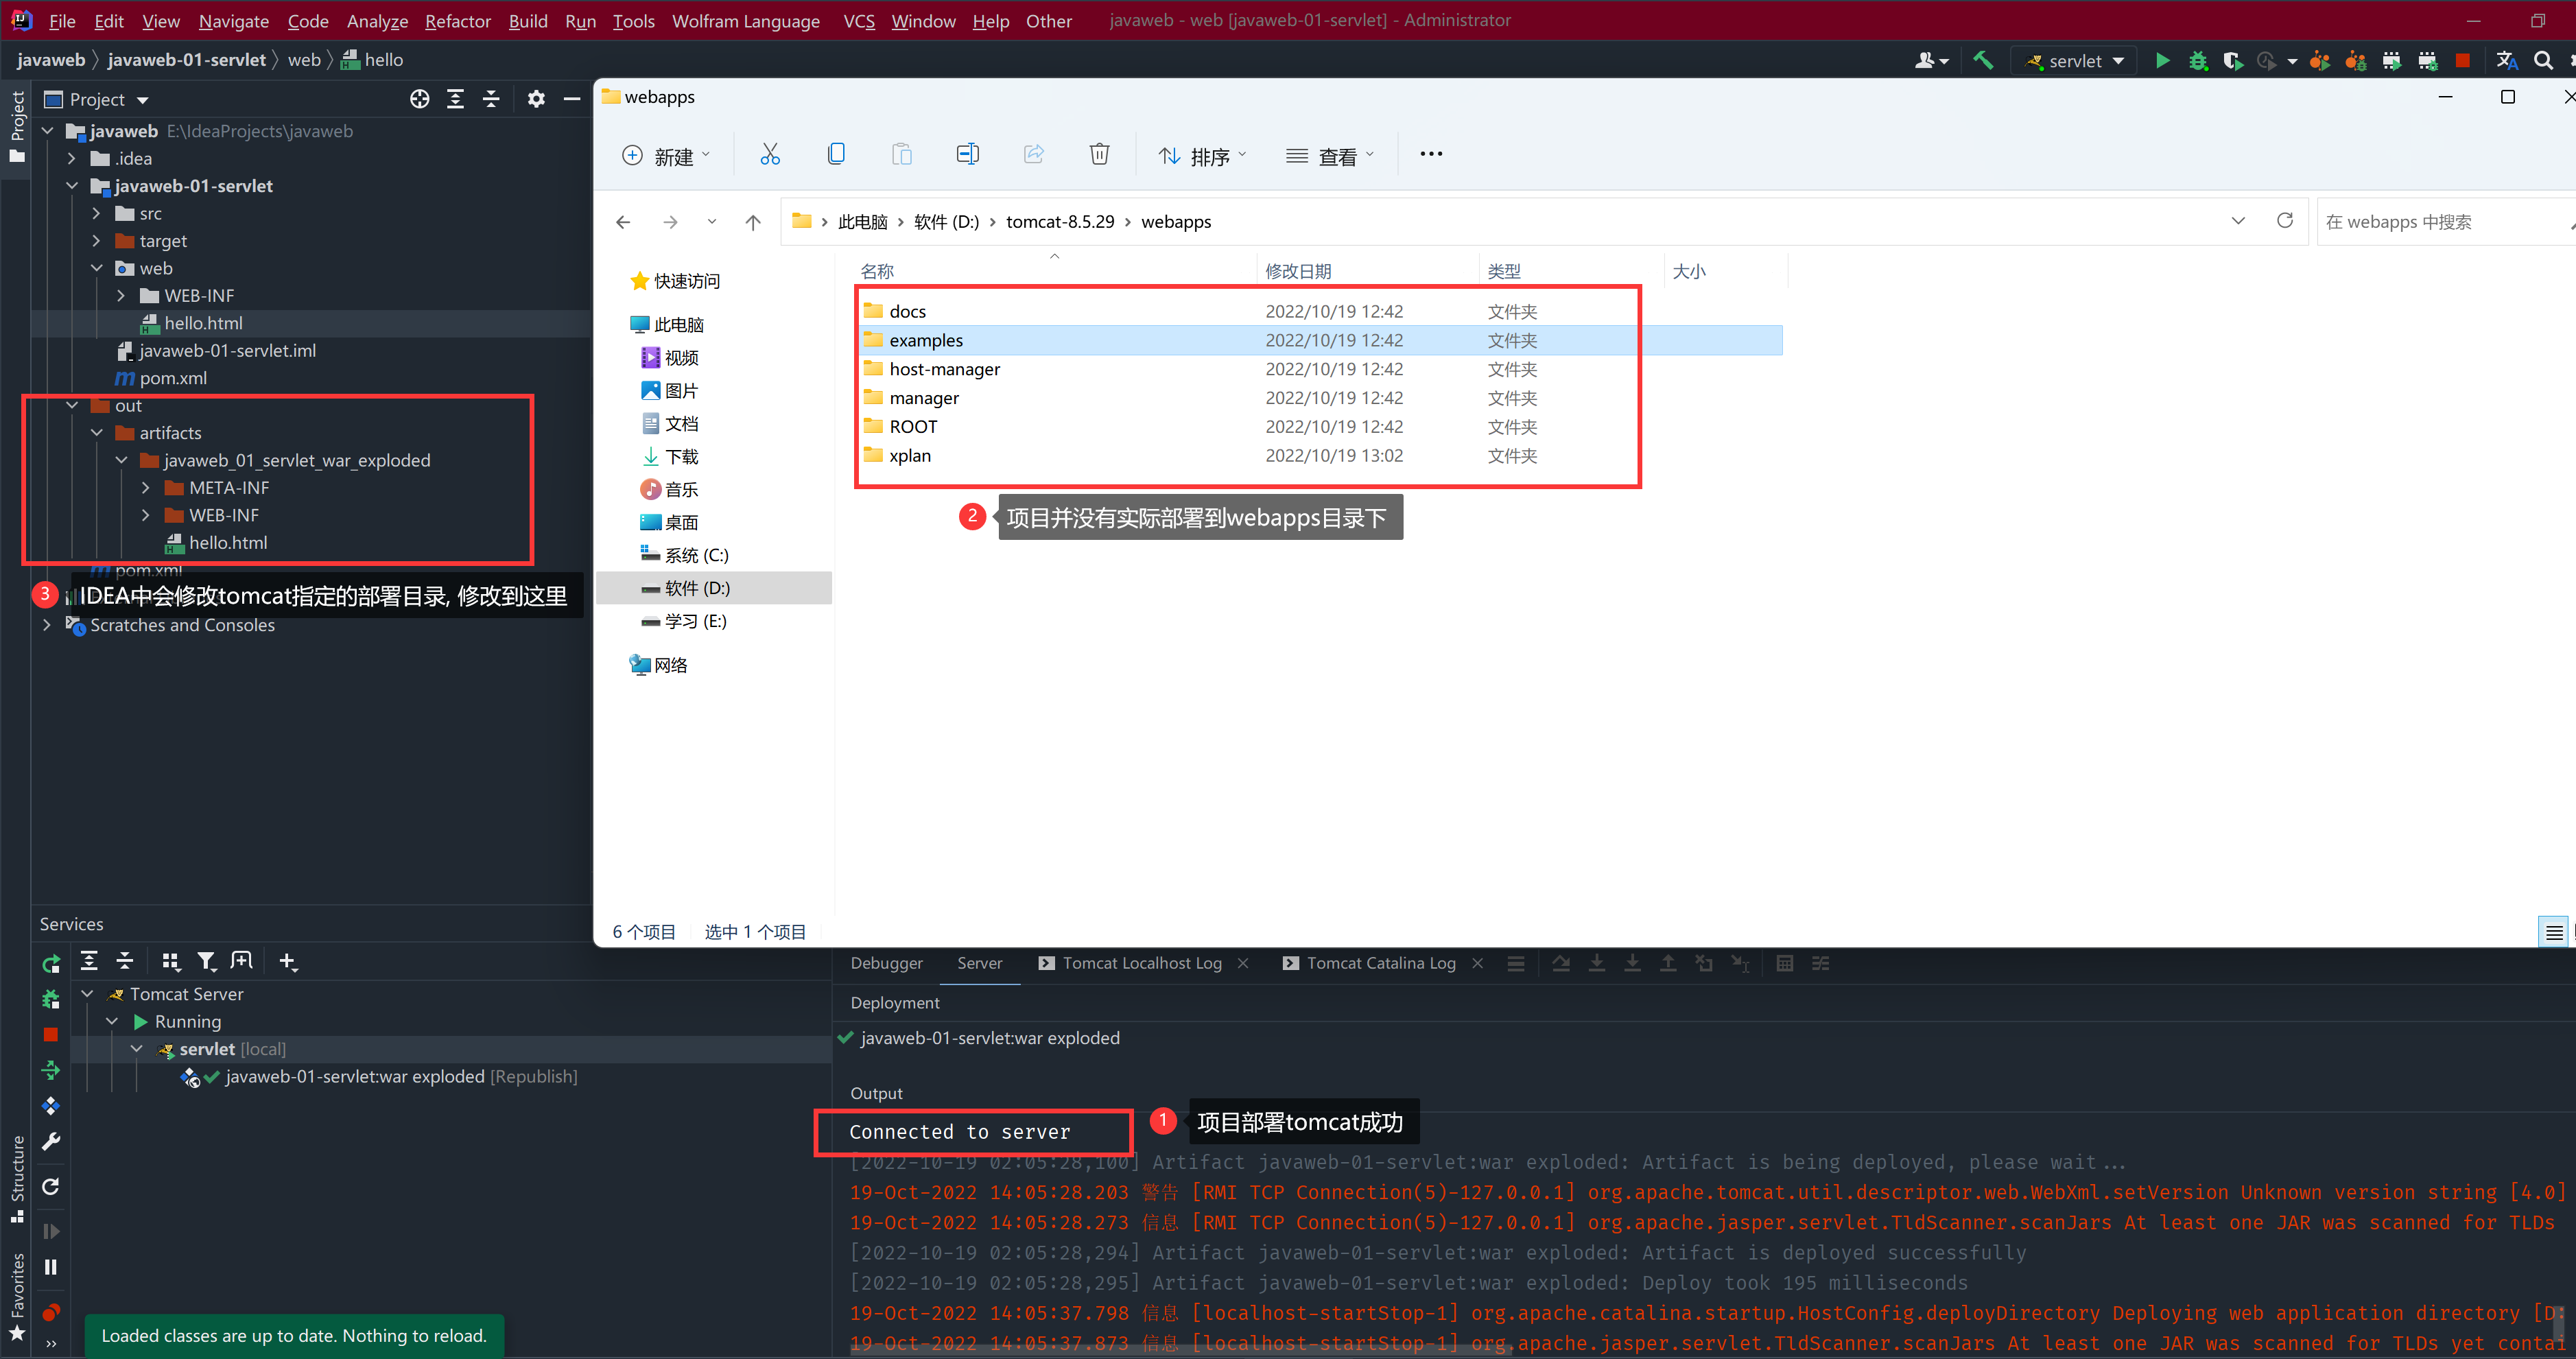Viewport: 2576px width, 1359px height.
Task: Debug the servlet configuration with the bug icon
Action: pyautogui.click(x=2197, y=61)
